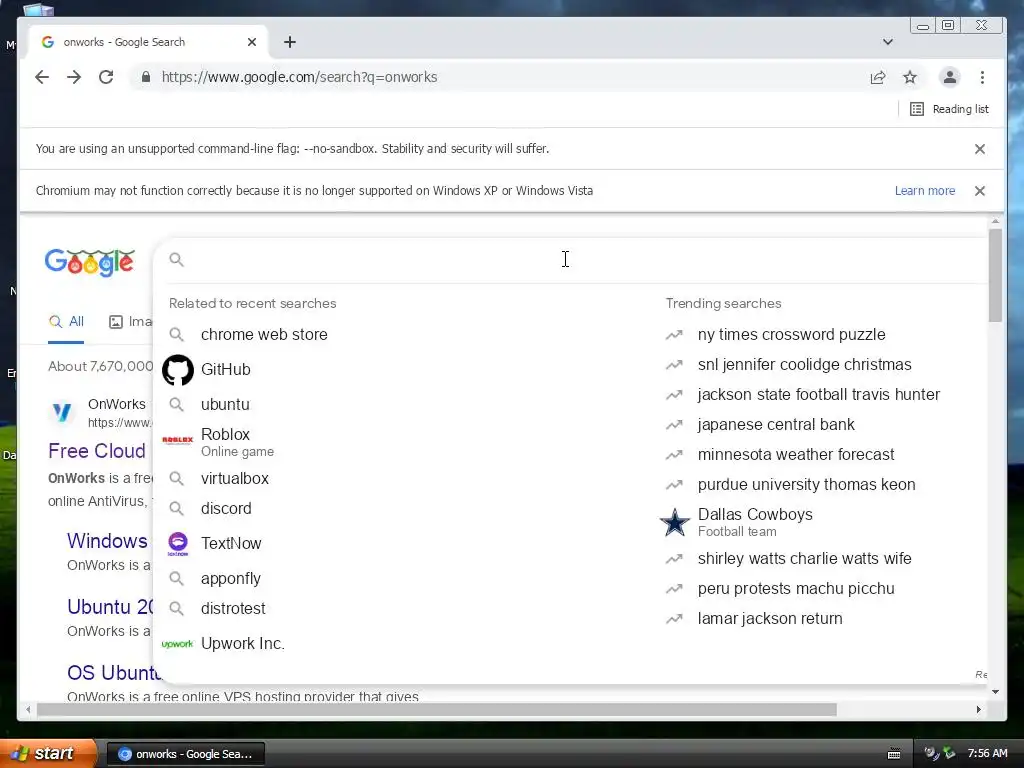Open the Learn more link
The image size is (1024, 768).
pos(925,191)
